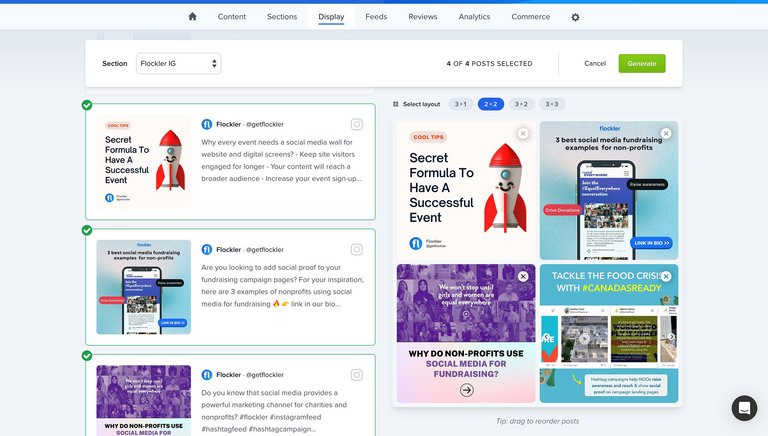The image size is (768, 436).
Task: Click Instagram icon on Secret Formula post
Action: pyautogui.click(x=357, y=124)
